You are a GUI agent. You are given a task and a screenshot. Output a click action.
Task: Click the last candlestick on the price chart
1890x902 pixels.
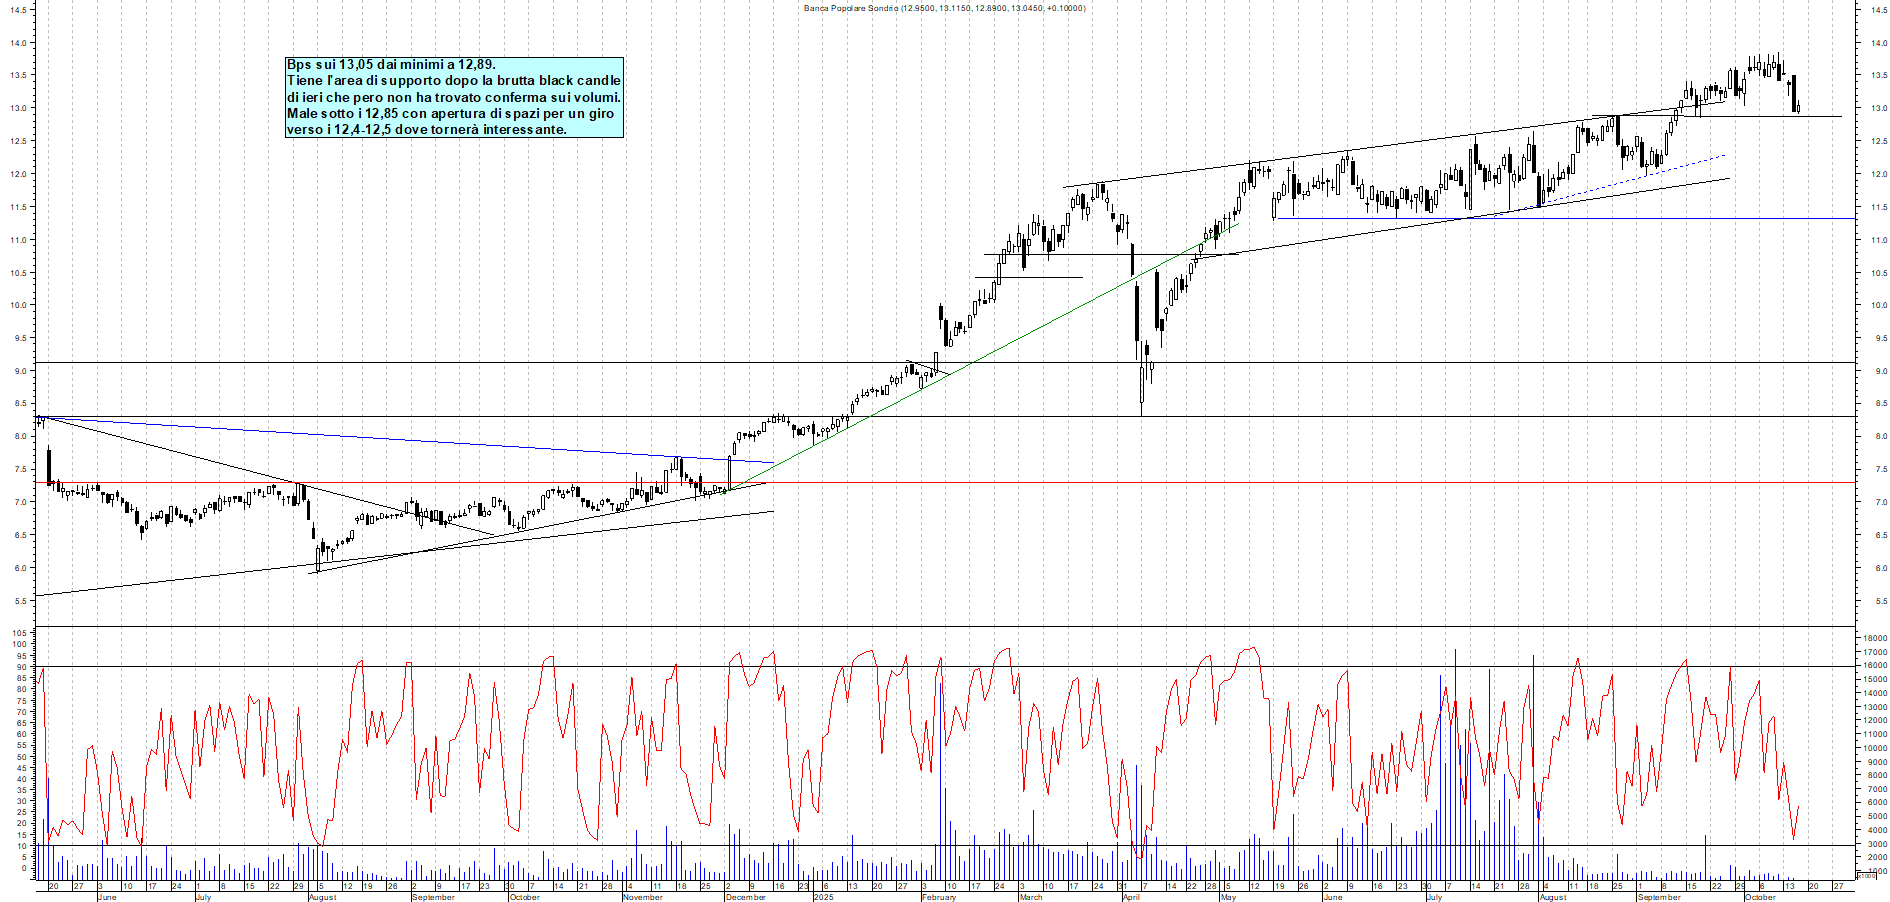1798,108
